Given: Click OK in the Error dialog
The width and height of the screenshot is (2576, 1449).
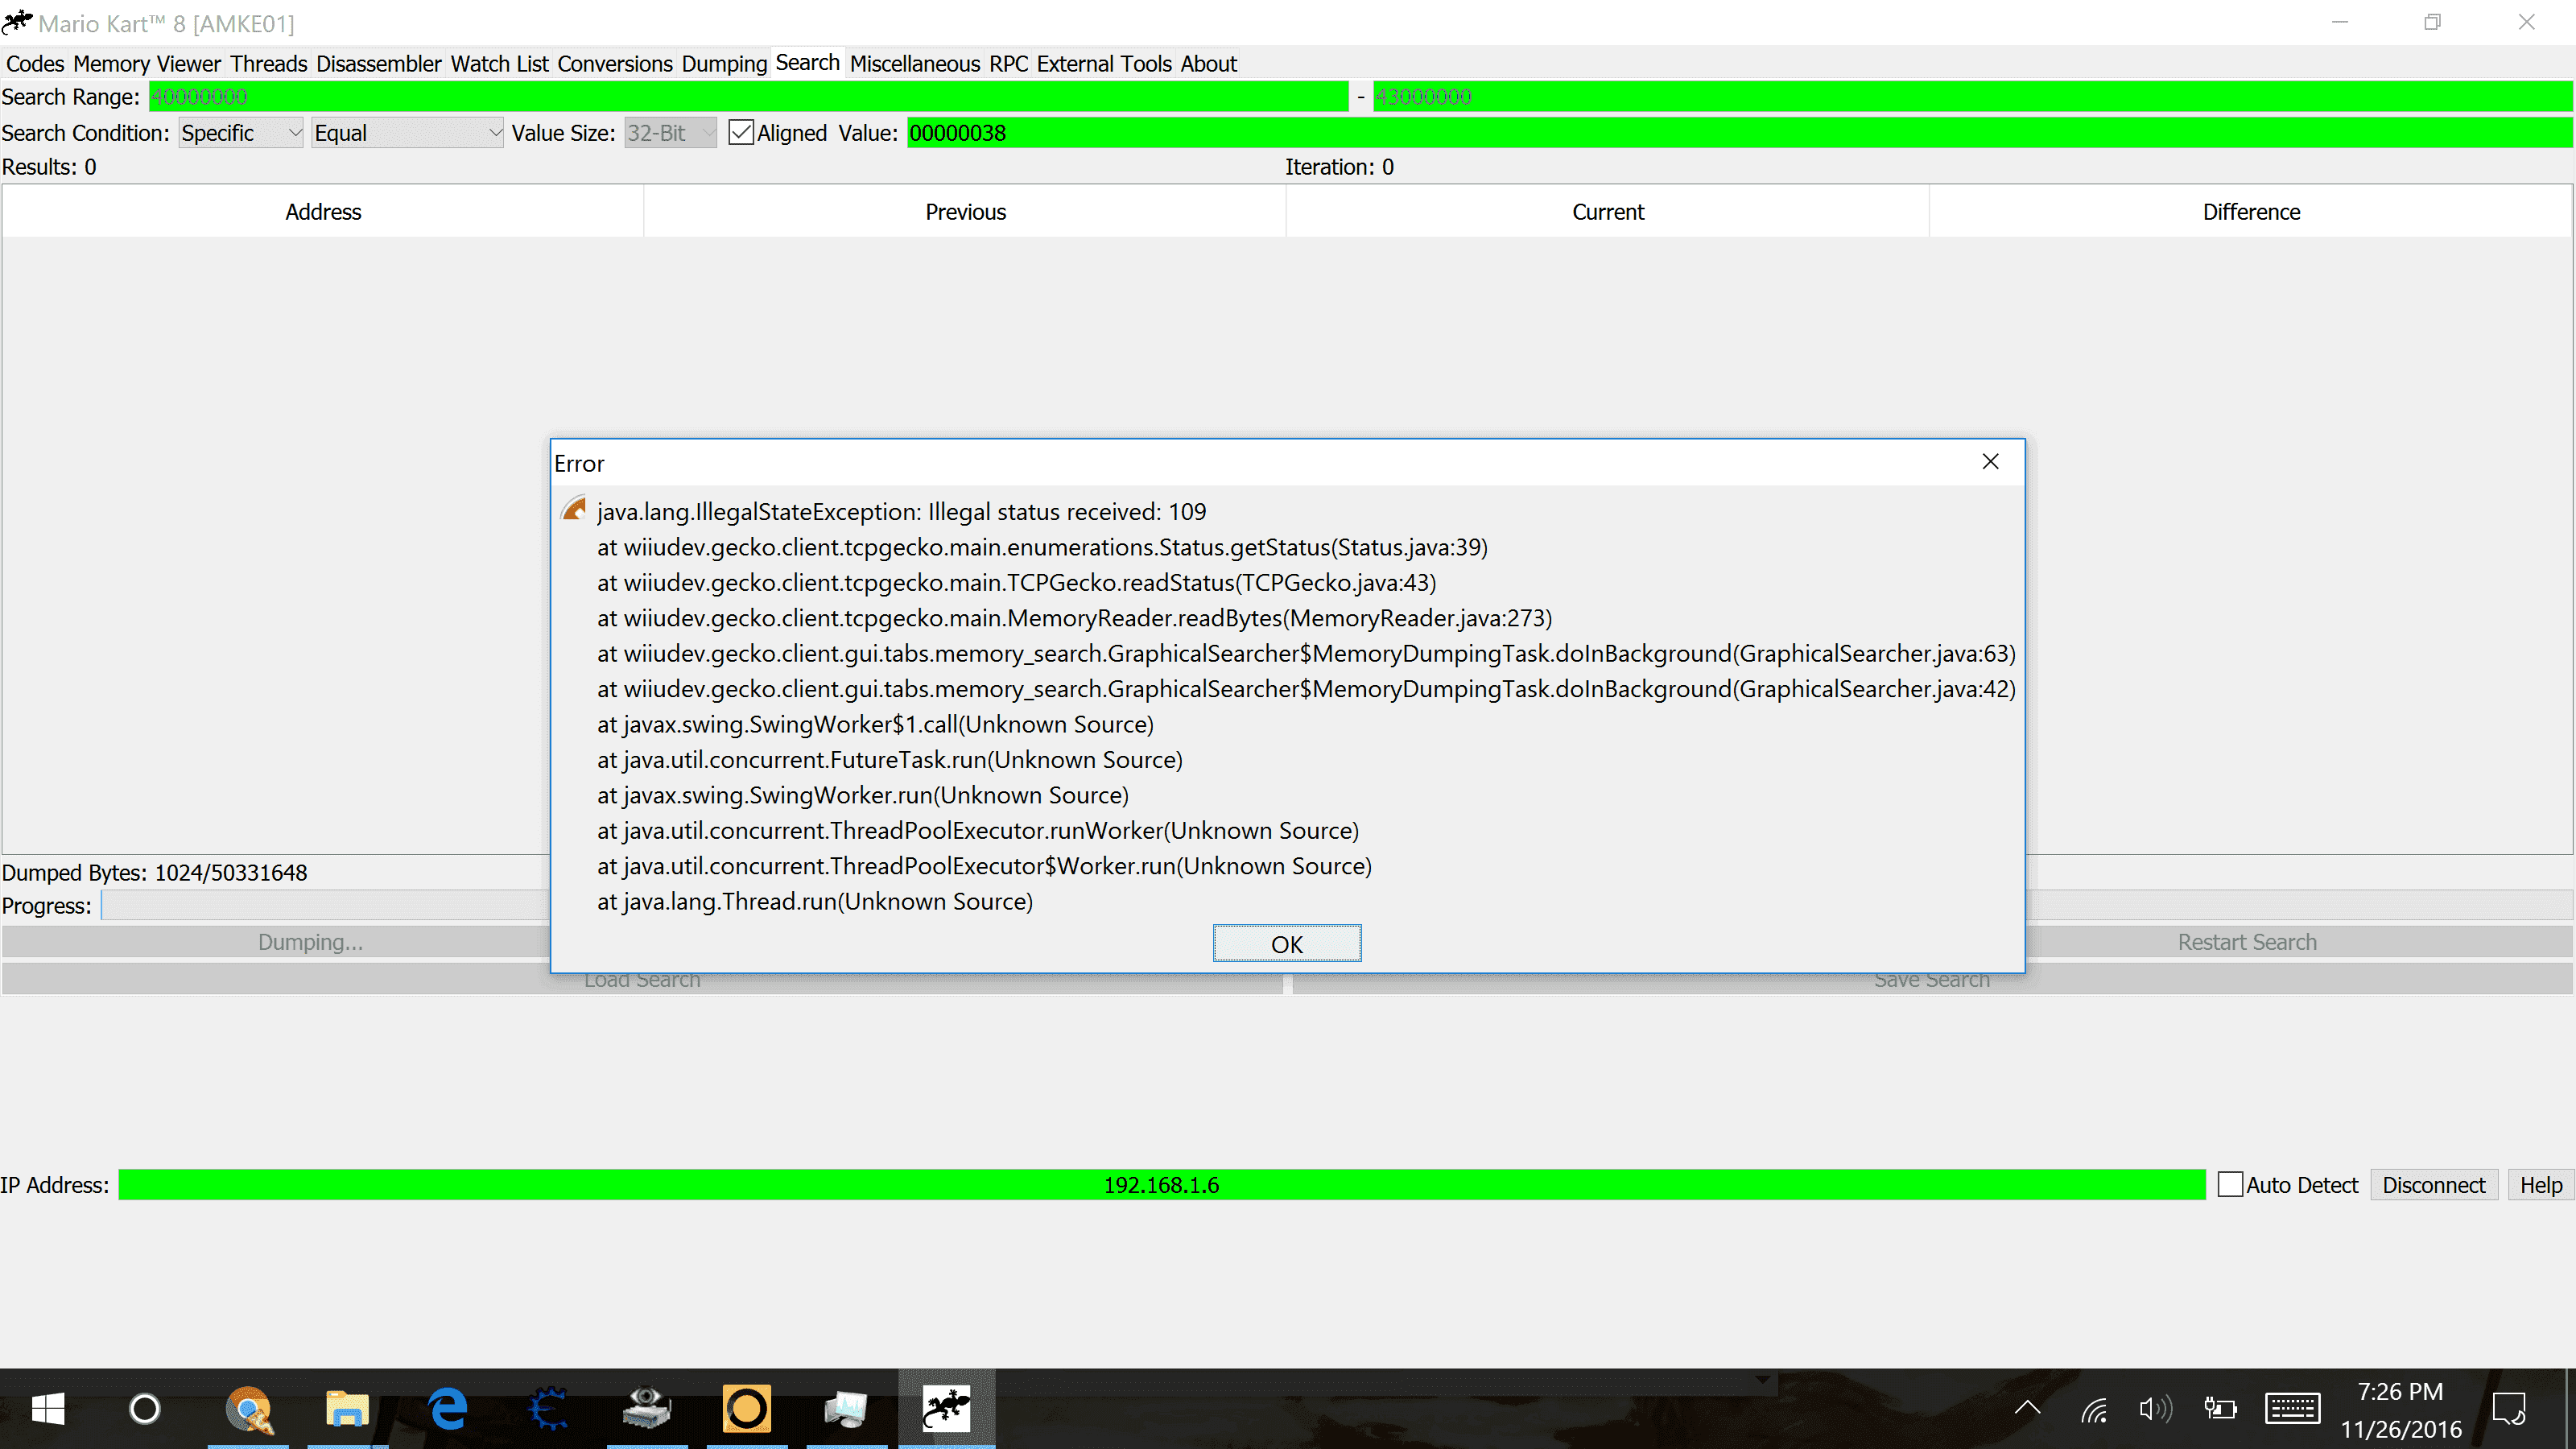Looking at the screenshot, I should (x=1287, y=943).
